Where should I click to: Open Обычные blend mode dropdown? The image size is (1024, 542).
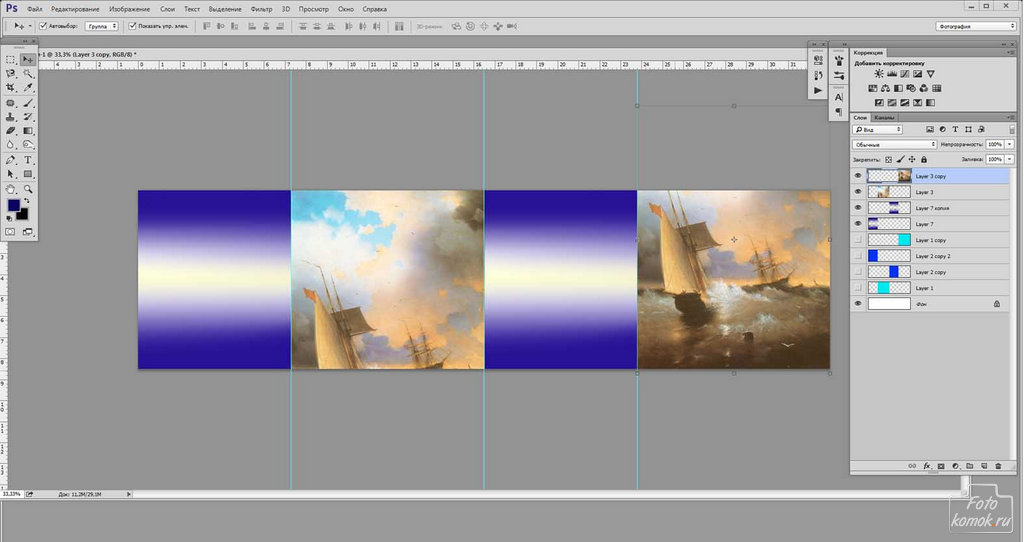(894, 144)
